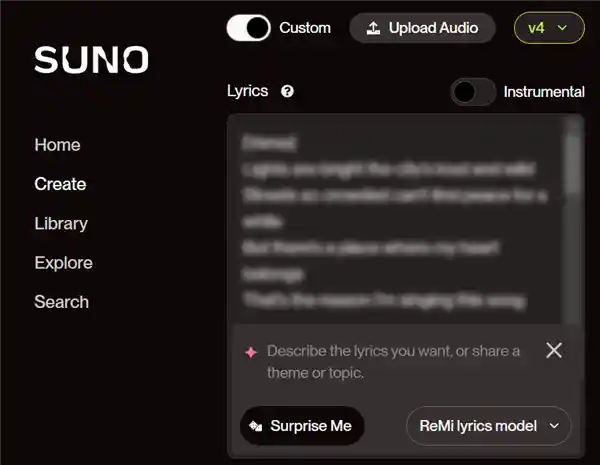
Task: Go to Home in the sidebar
Action: (57, 145)
